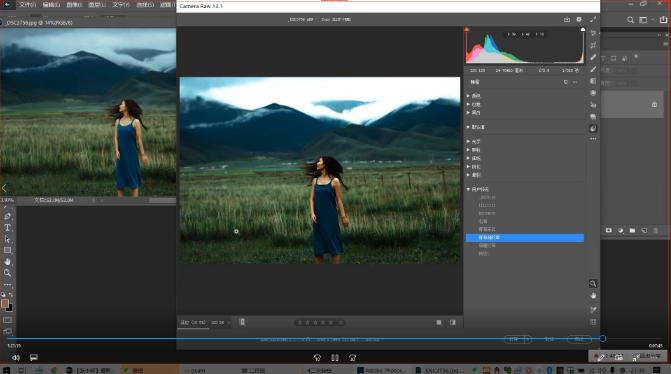Toggle before/after view mode

439,323
